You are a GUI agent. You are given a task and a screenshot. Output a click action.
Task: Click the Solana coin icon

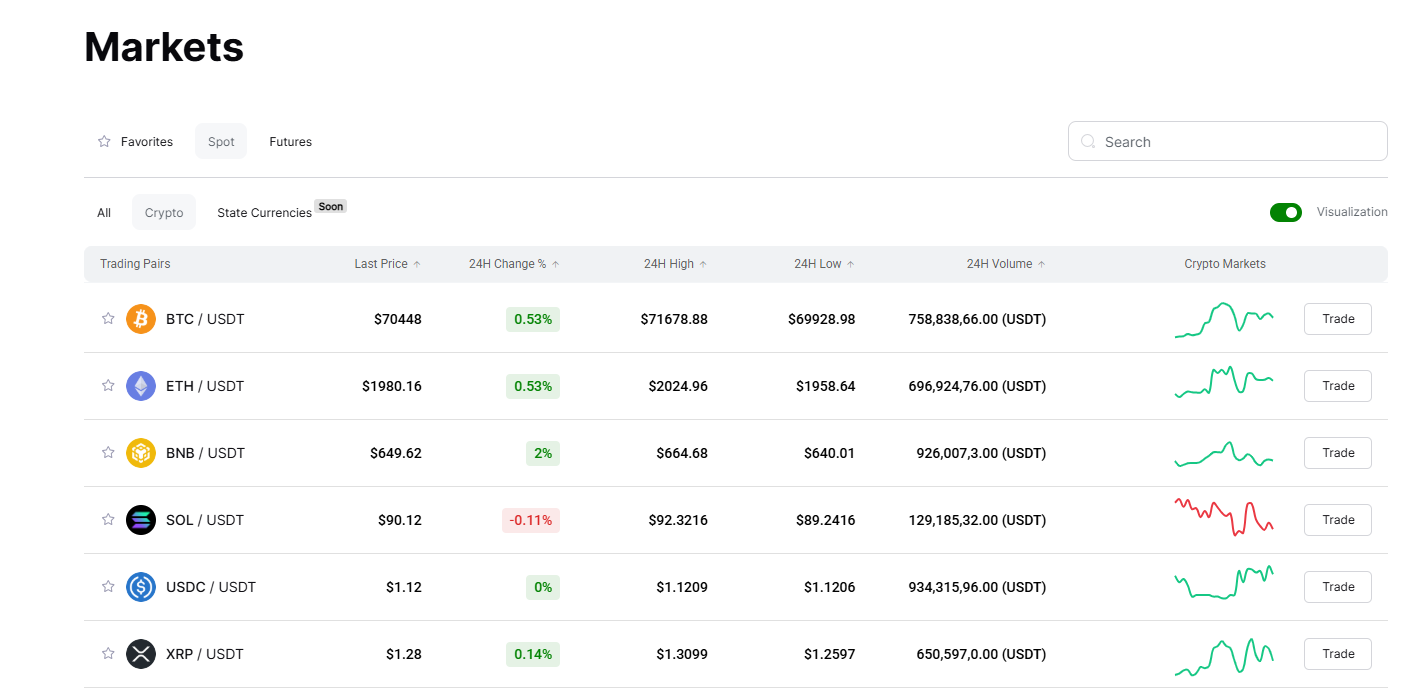coord(141,520)
